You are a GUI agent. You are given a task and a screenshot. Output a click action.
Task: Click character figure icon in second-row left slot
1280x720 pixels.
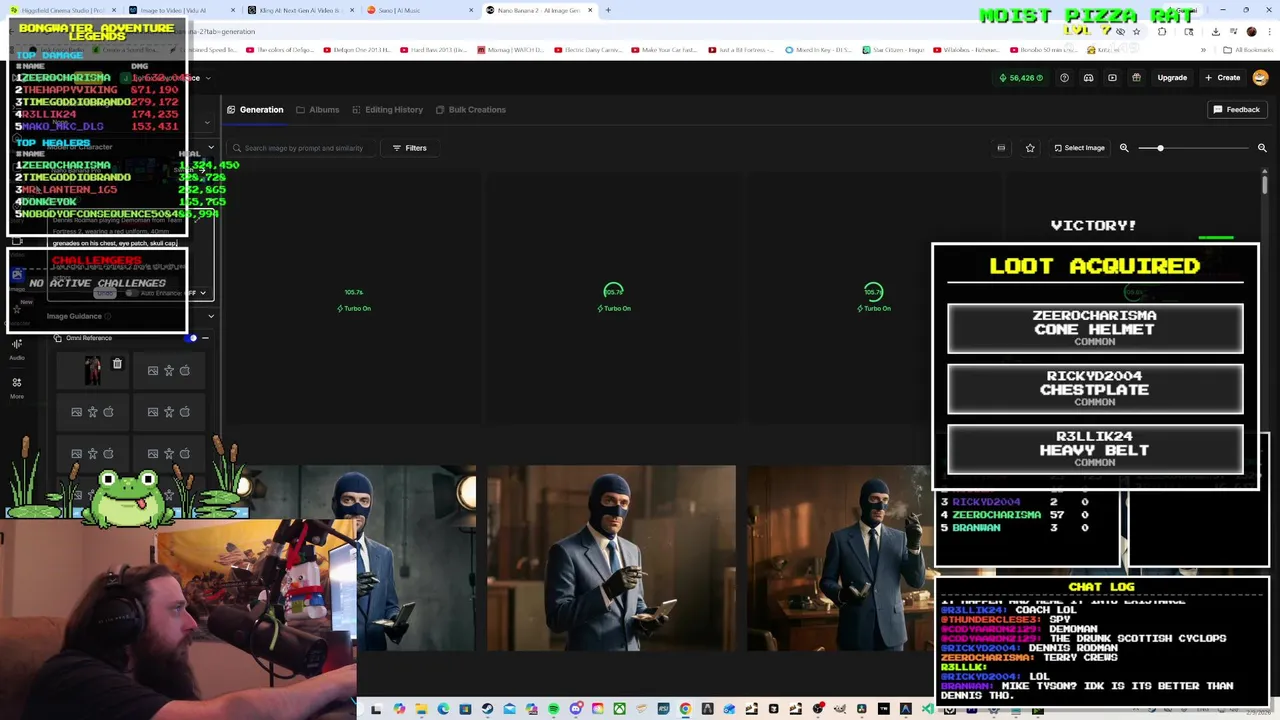pyautogui.click(x=92, y=412)
